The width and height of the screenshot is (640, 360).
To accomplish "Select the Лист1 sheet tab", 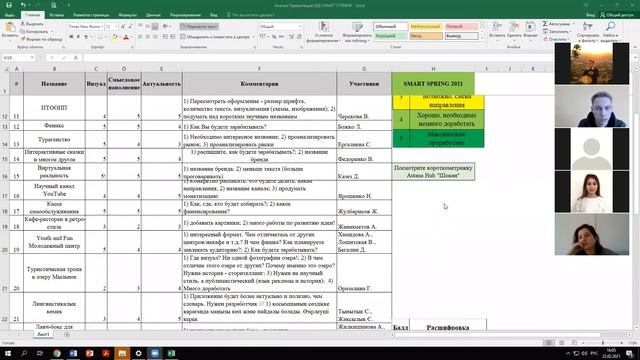I will (x=43, y=334).
